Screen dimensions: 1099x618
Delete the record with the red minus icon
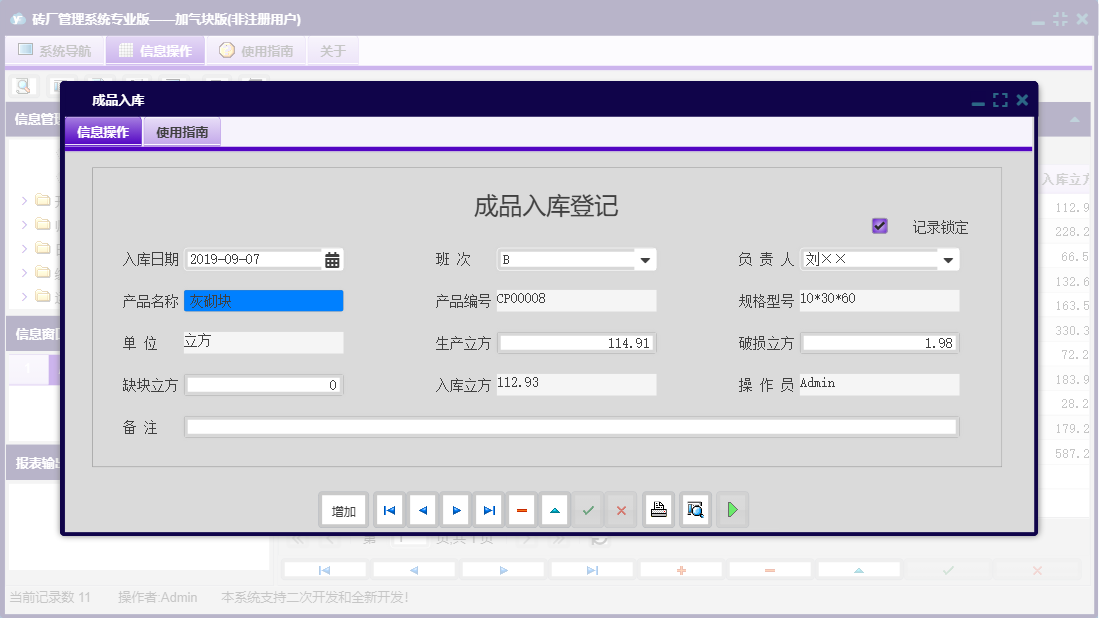(521, 509)
